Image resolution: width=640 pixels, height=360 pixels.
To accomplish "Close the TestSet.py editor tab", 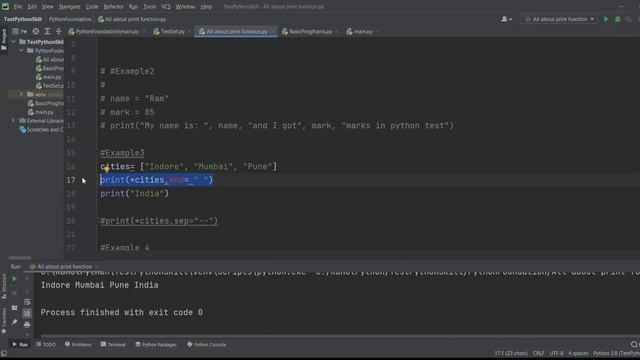I will click(x=189, y=31).
